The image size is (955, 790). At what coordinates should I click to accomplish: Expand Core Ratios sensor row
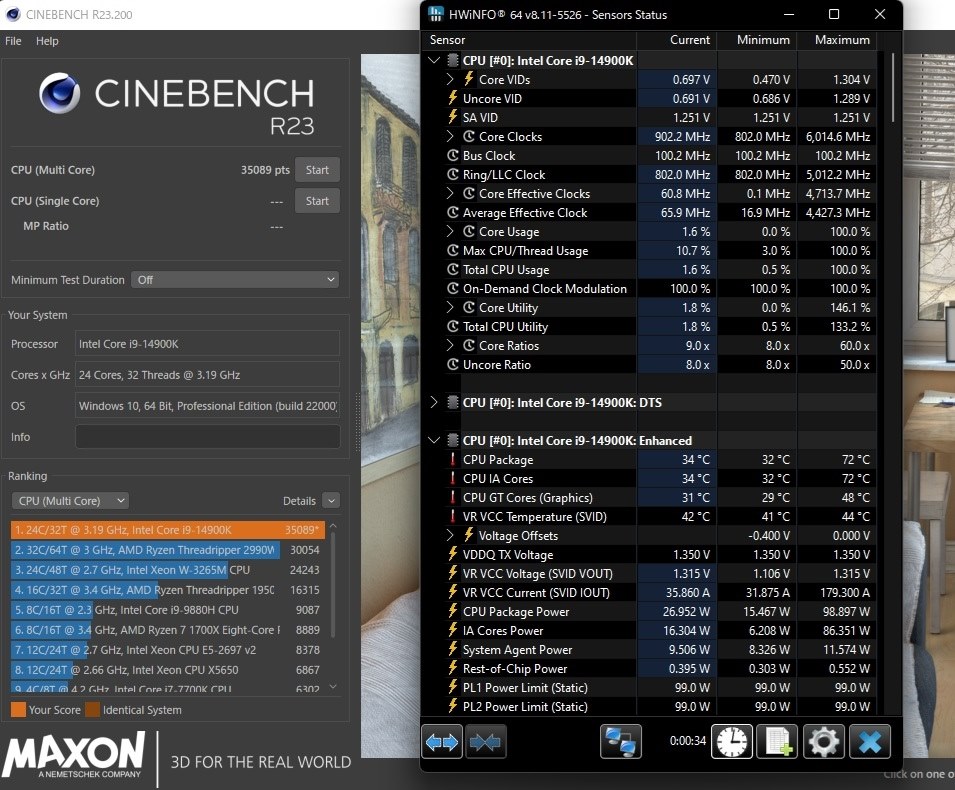pyautogui.click(x=449, y=345)
